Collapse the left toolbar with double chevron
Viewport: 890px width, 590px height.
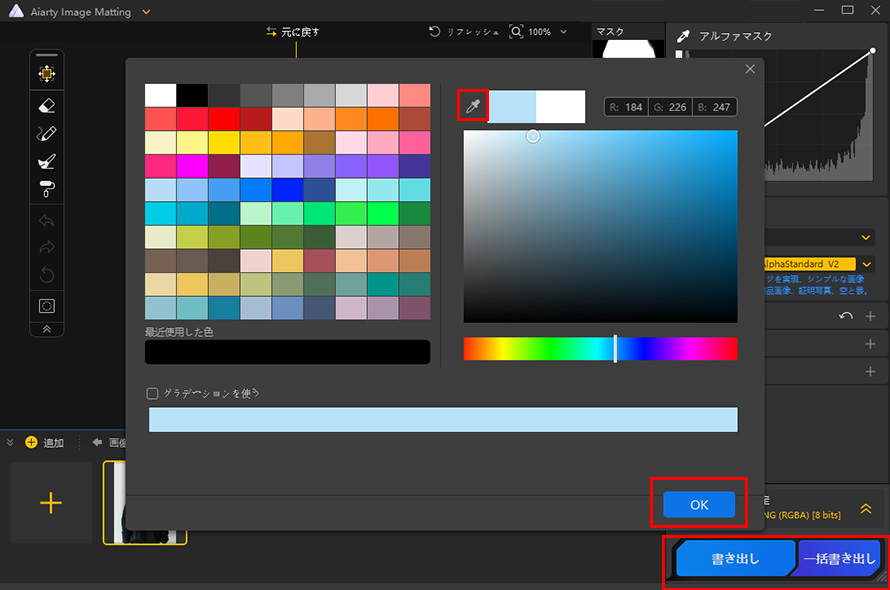pos(47,329)
